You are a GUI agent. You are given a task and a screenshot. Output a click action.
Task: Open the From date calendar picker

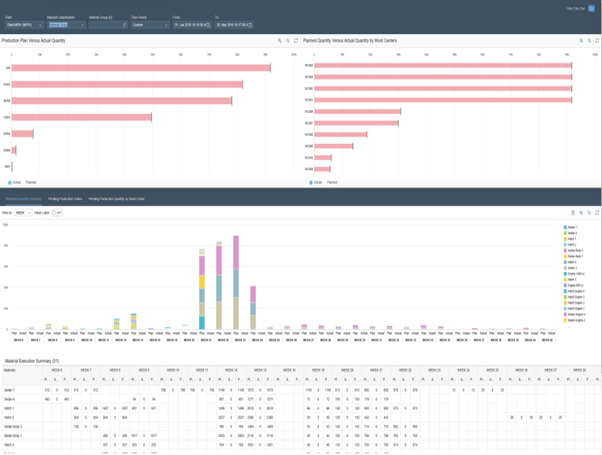click(x=208, y=25)
